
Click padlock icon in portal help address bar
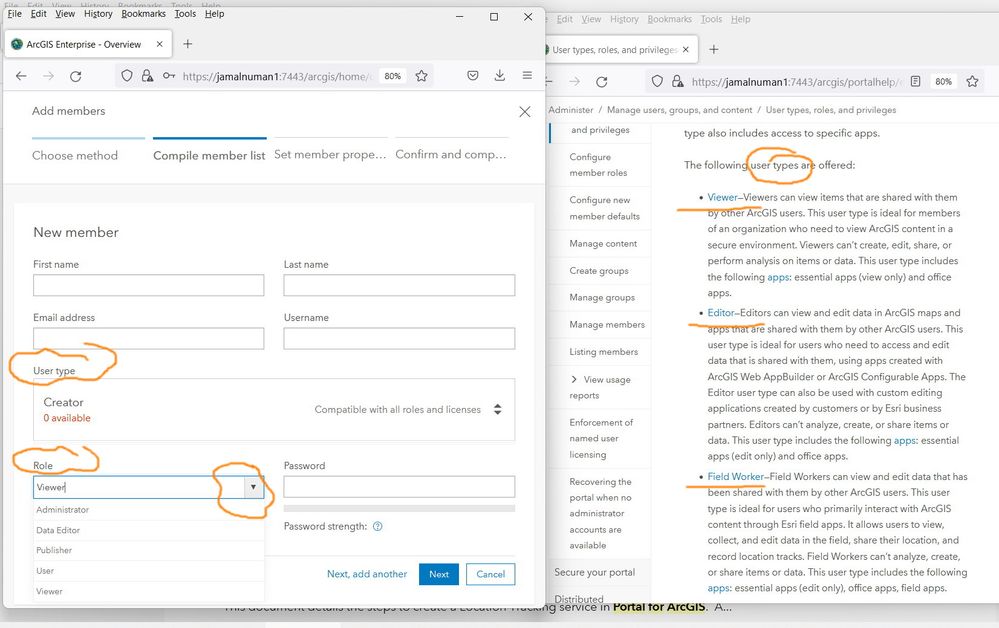click(x=677, y=82)
